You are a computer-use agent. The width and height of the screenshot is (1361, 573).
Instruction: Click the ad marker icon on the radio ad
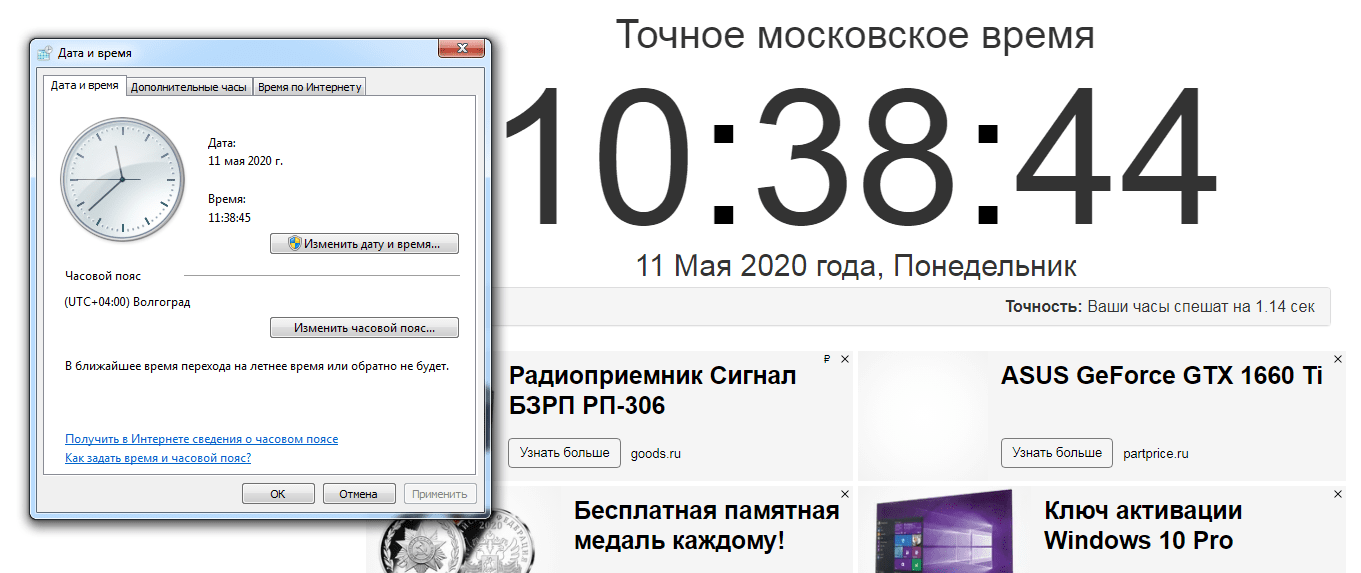(x=826, y=359)
